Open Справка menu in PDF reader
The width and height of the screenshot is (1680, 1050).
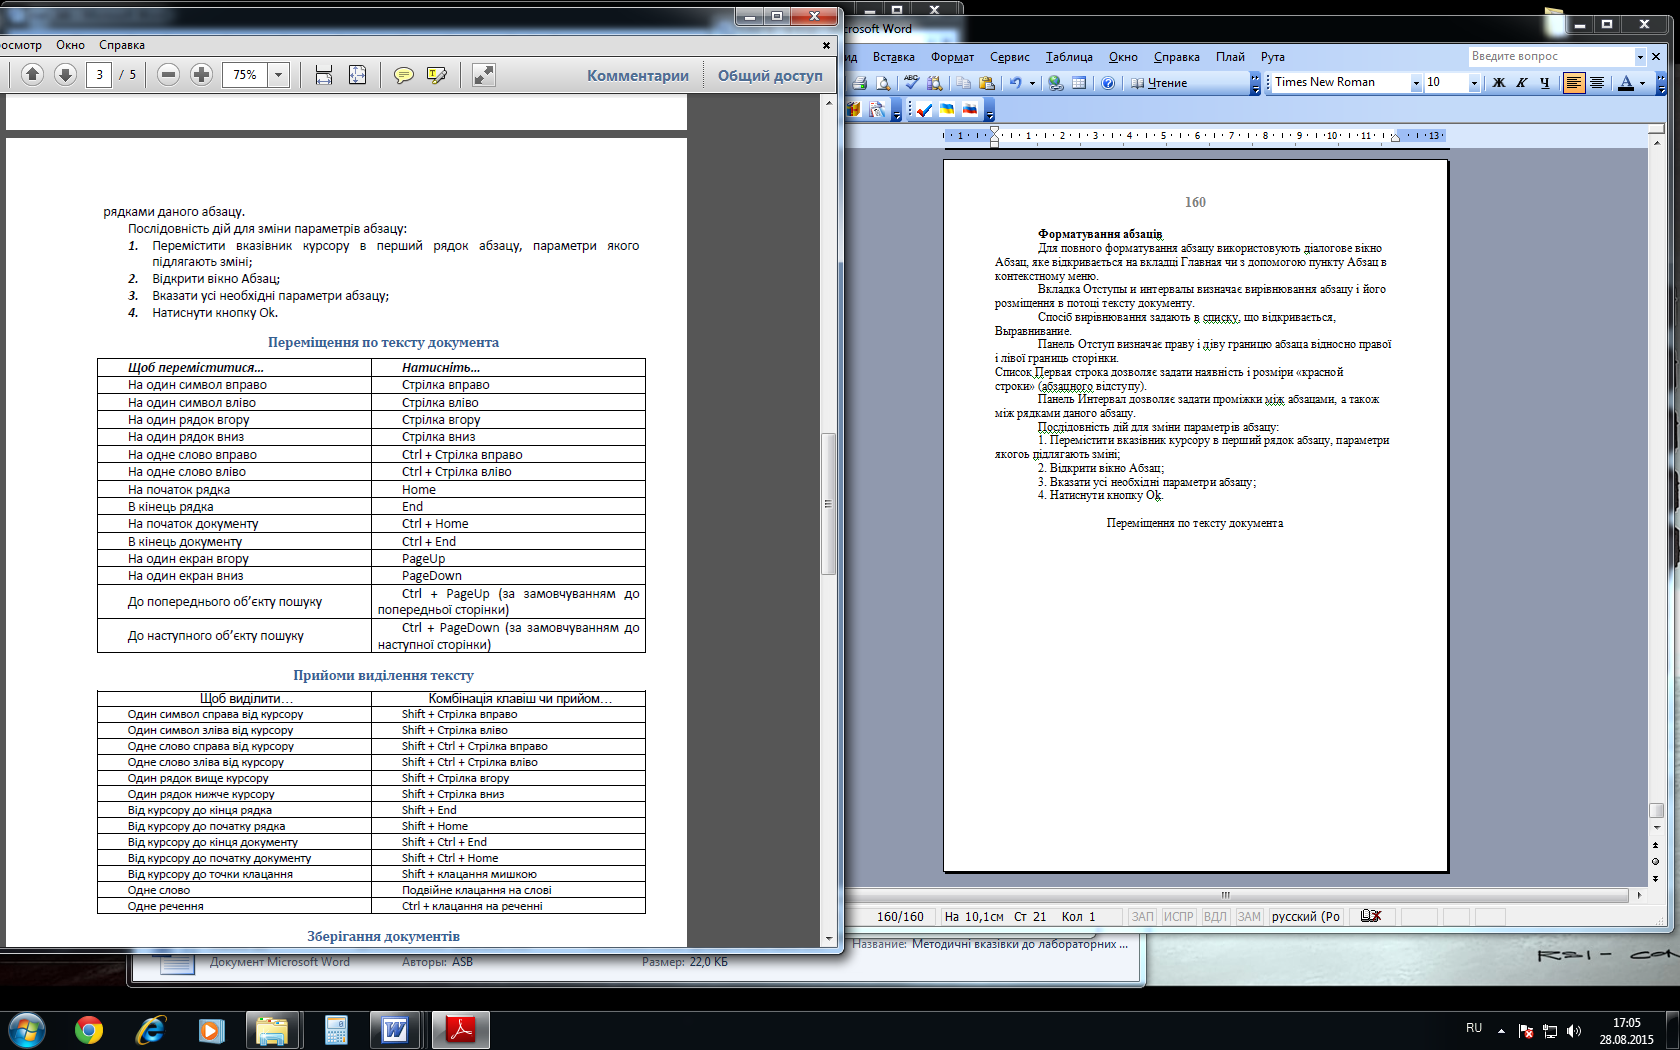coord(122,45)
